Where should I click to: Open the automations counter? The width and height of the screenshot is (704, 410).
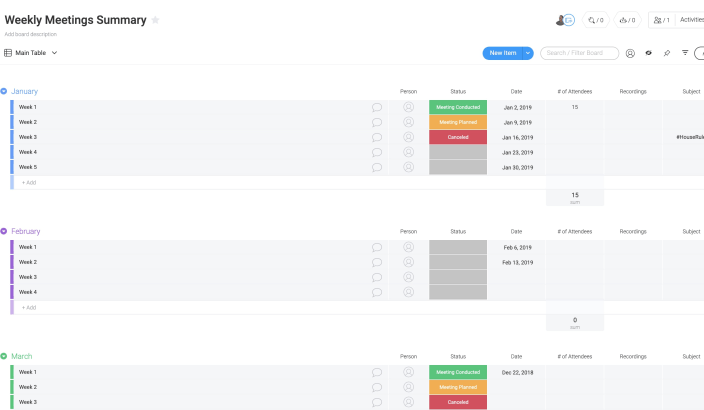click(x=627, y=20)
